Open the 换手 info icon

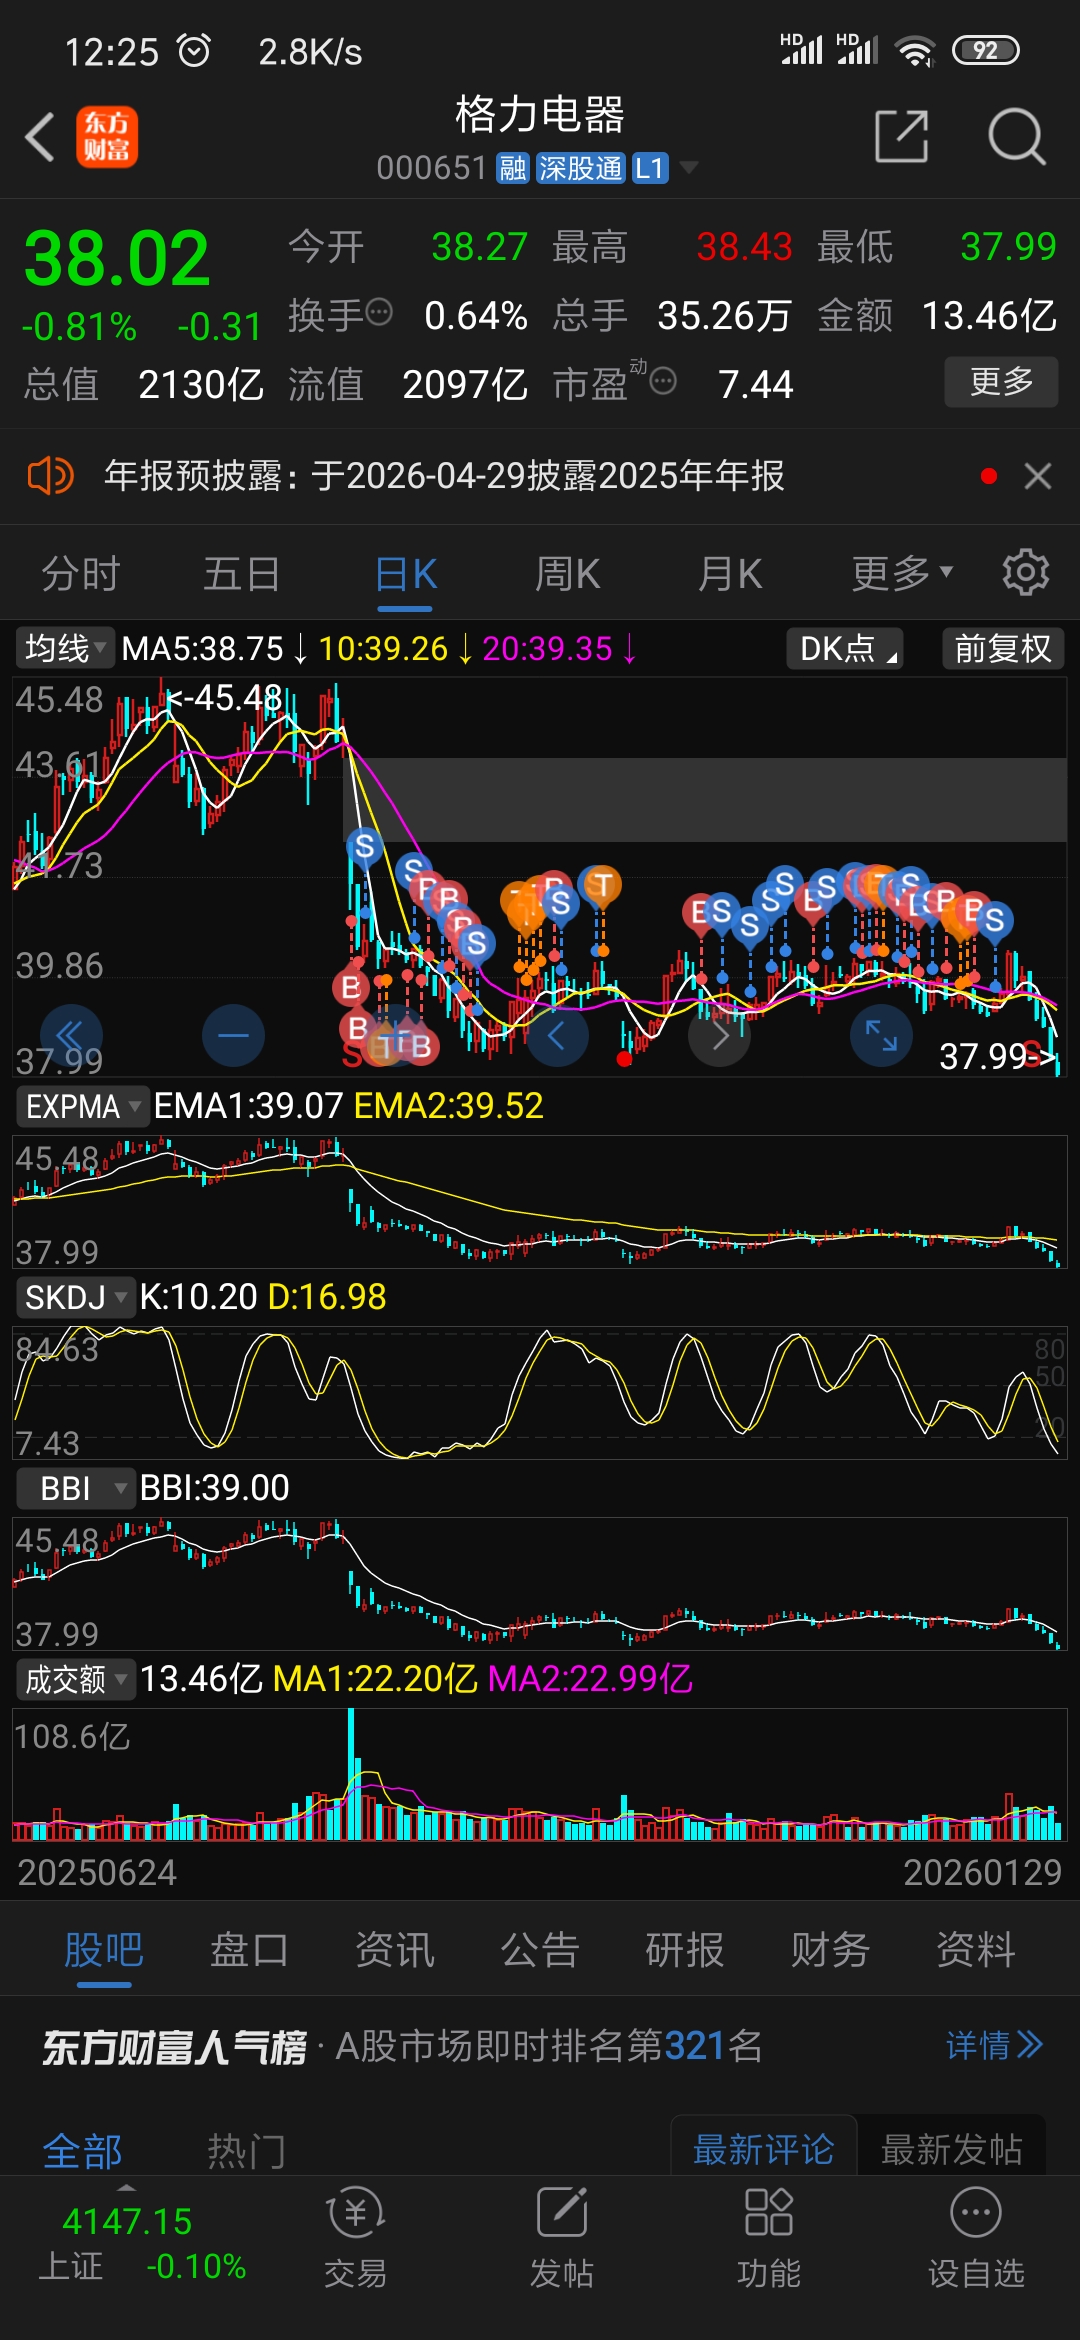pyautogui.click(x=379, y=313)
